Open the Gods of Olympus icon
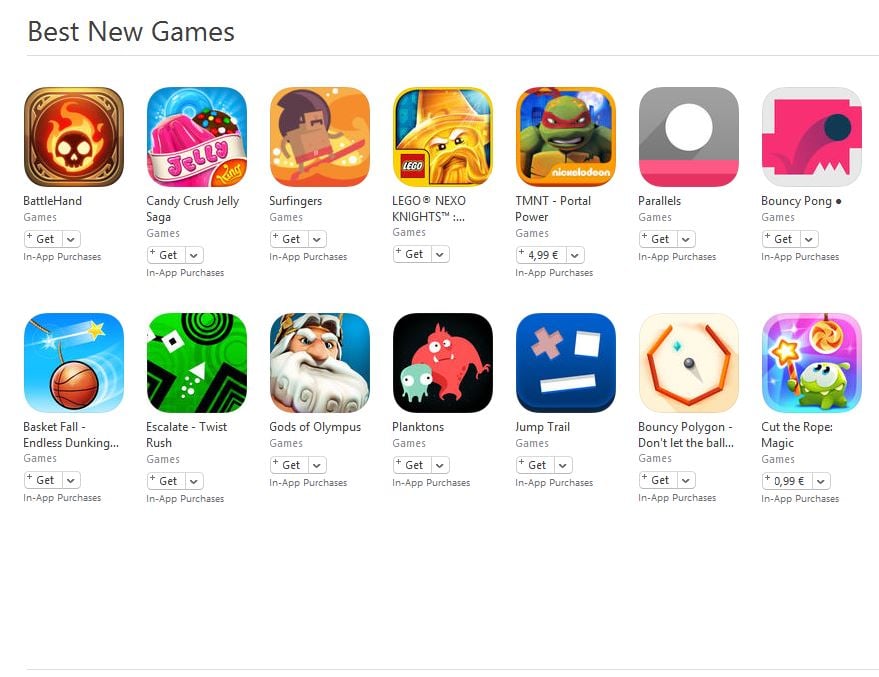This screenshot has width=879, height=677. (320, 363)
